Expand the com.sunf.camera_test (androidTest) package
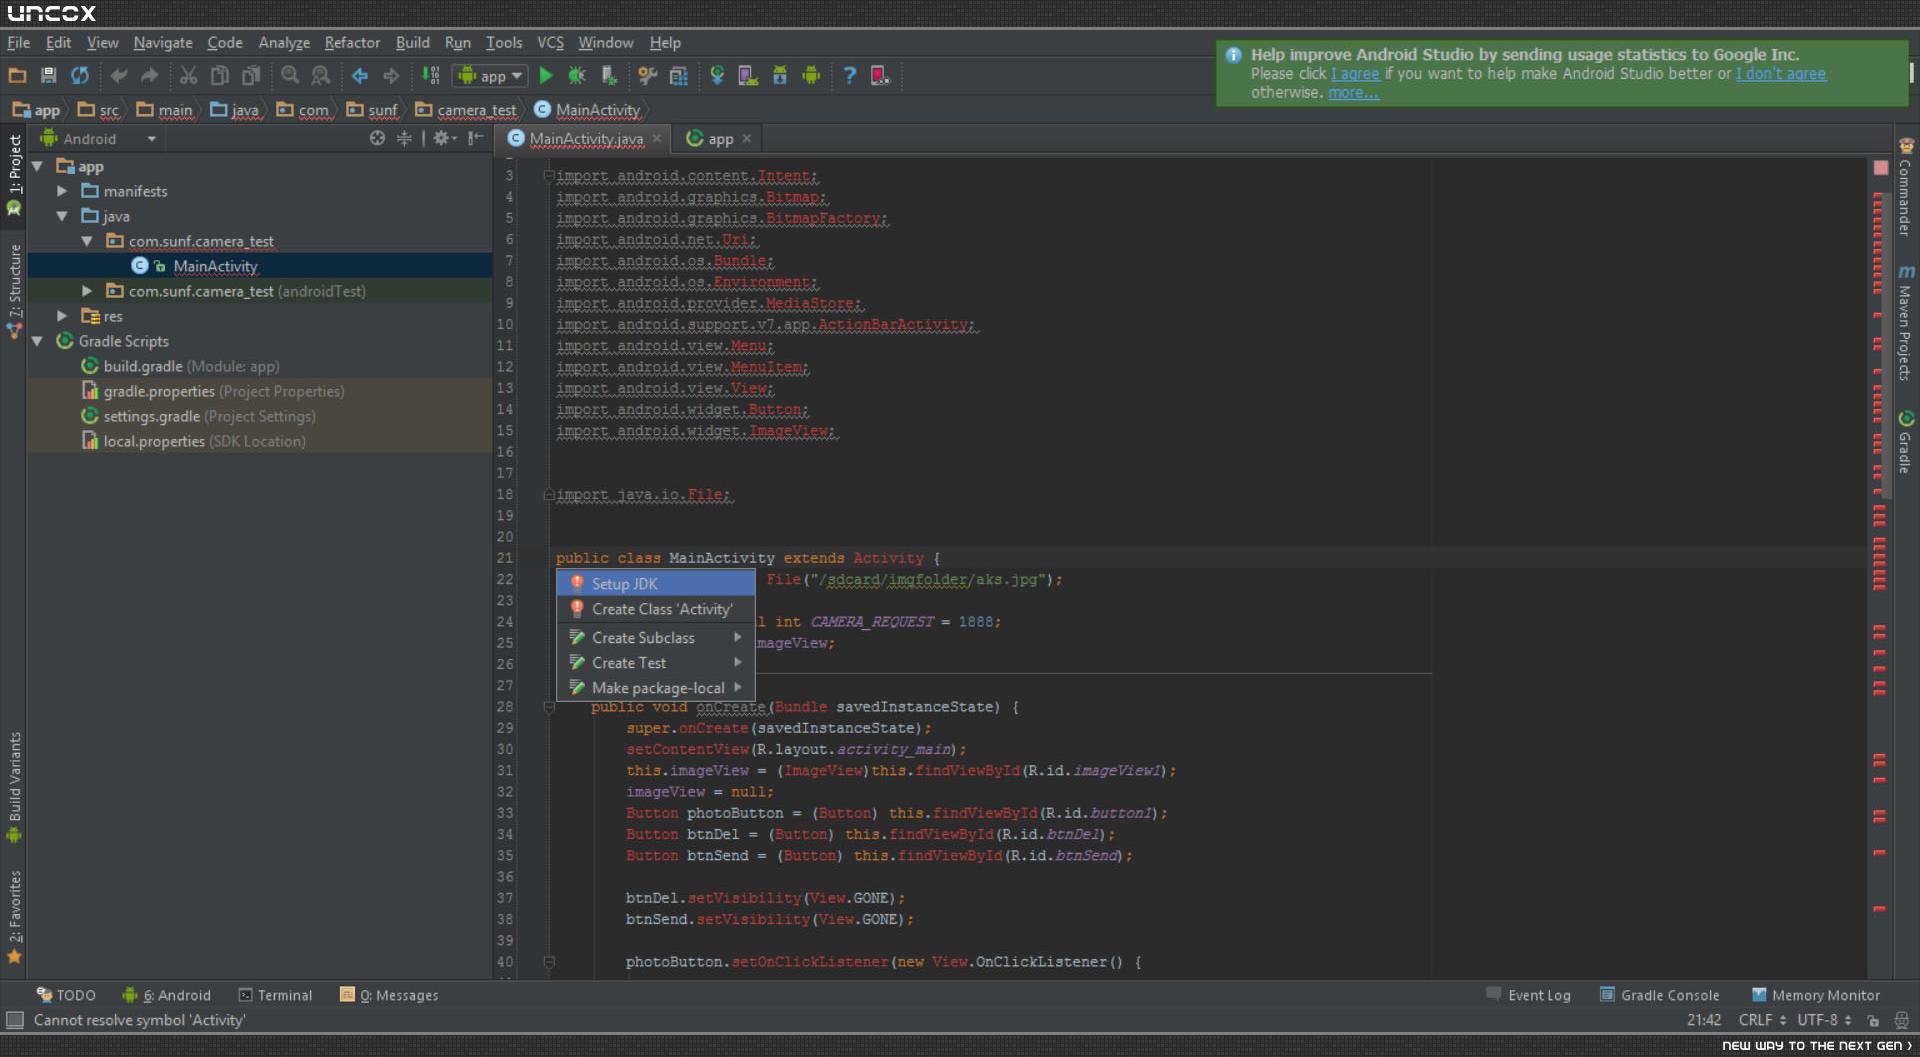Screen dimensions: 1920x1057 (87, 291)
